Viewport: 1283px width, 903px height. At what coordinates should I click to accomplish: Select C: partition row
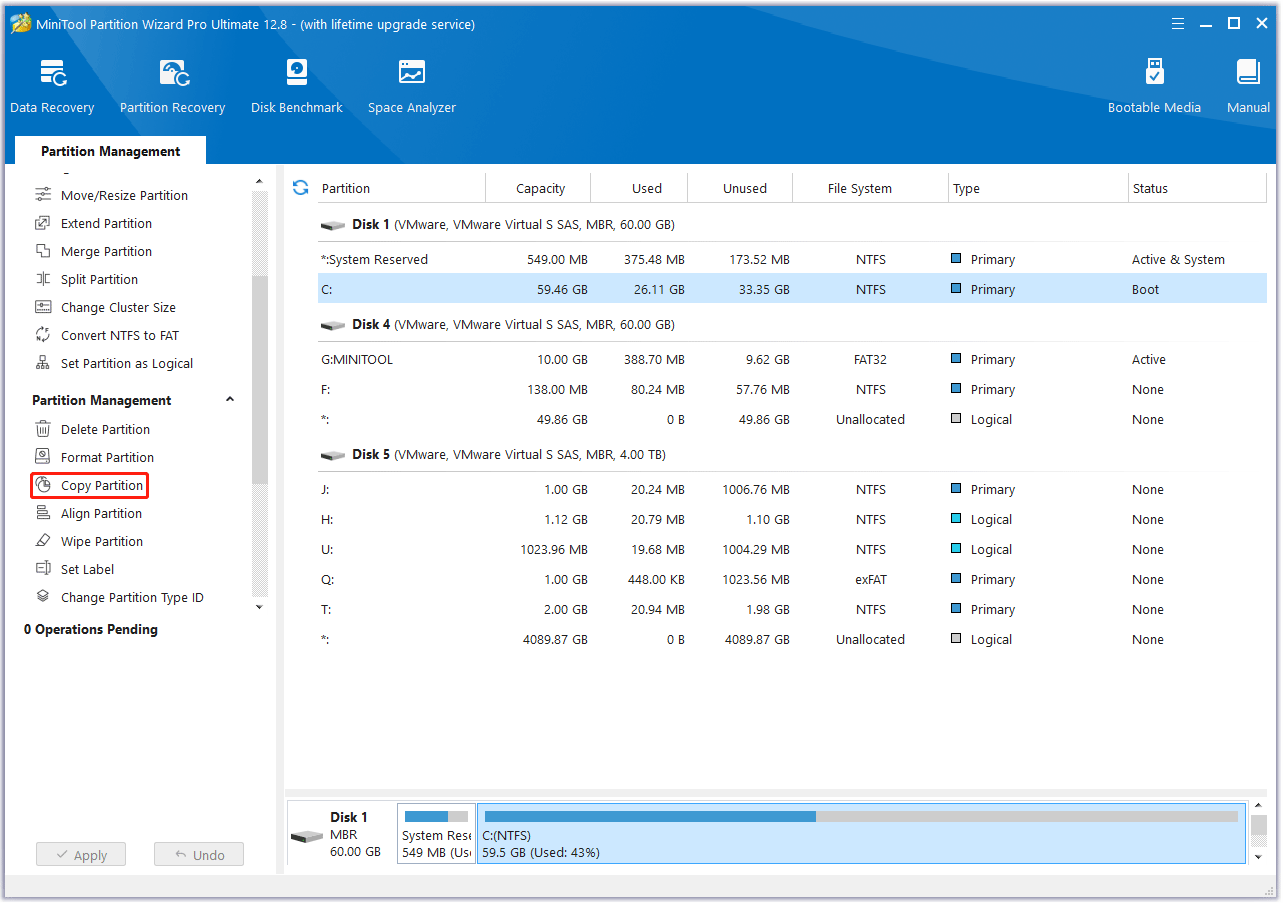click(792, 289)
